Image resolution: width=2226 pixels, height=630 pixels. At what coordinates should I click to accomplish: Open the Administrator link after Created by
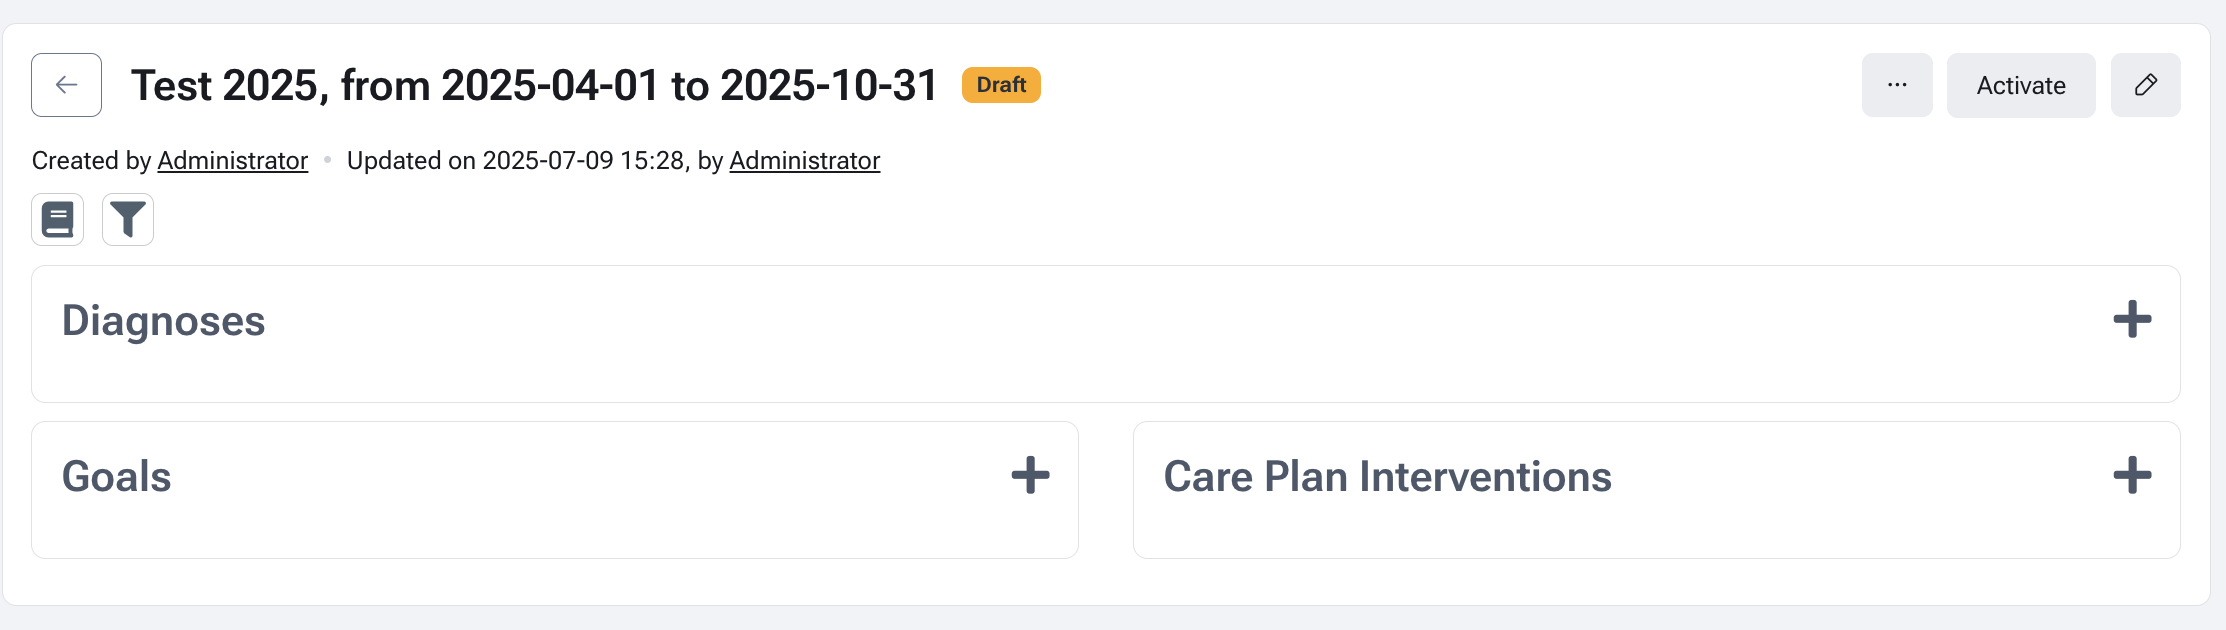(x=233, y=161)
